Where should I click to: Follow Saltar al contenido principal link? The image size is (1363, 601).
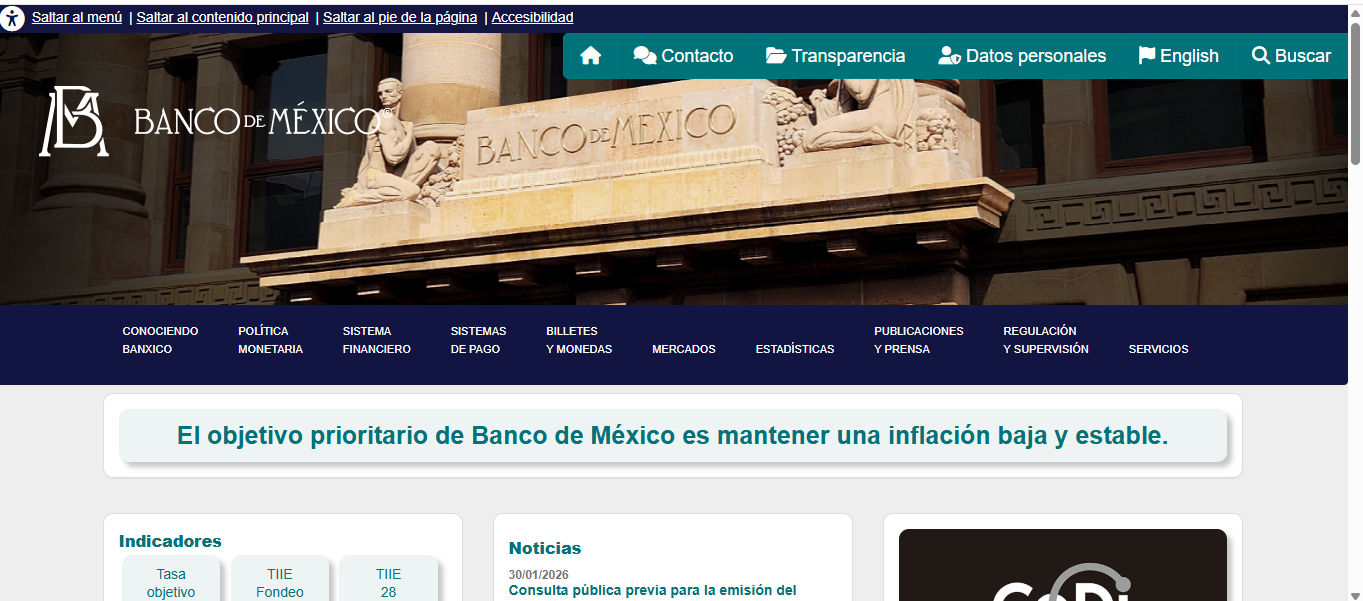point(223,18)
